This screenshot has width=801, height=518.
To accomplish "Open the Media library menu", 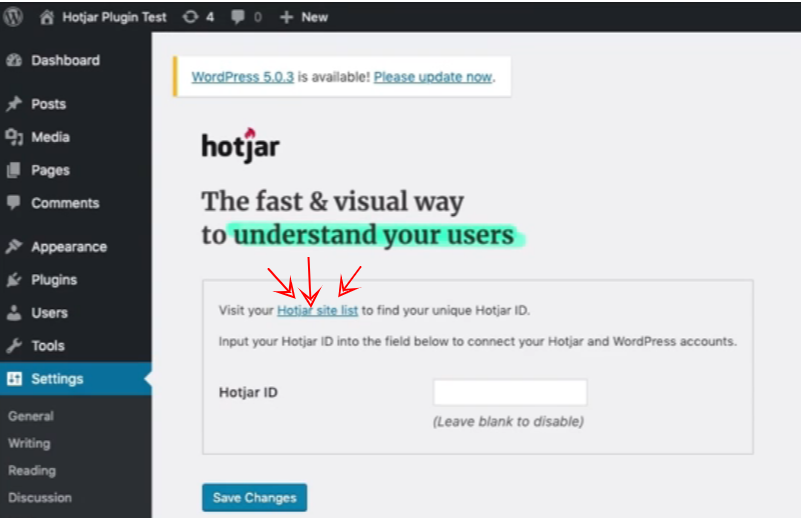I will coord(50,137).
